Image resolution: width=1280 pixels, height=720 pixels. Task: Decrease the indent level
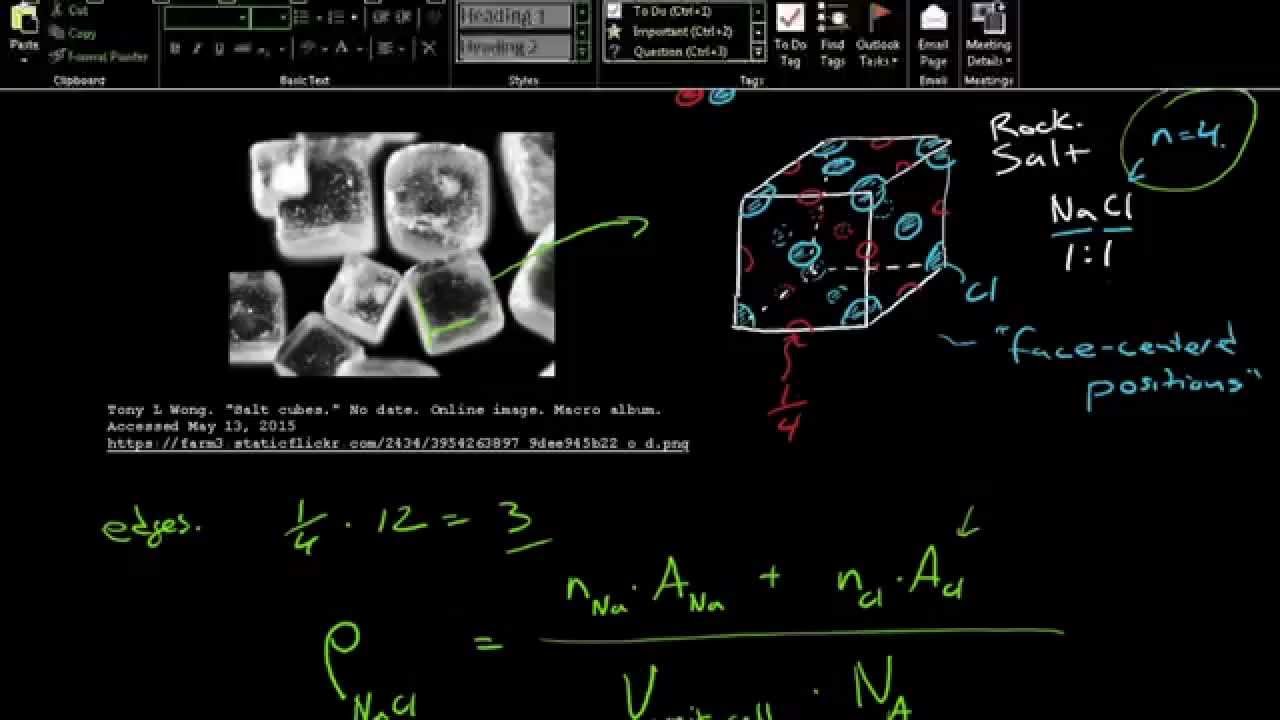click(x=381, y=18)
